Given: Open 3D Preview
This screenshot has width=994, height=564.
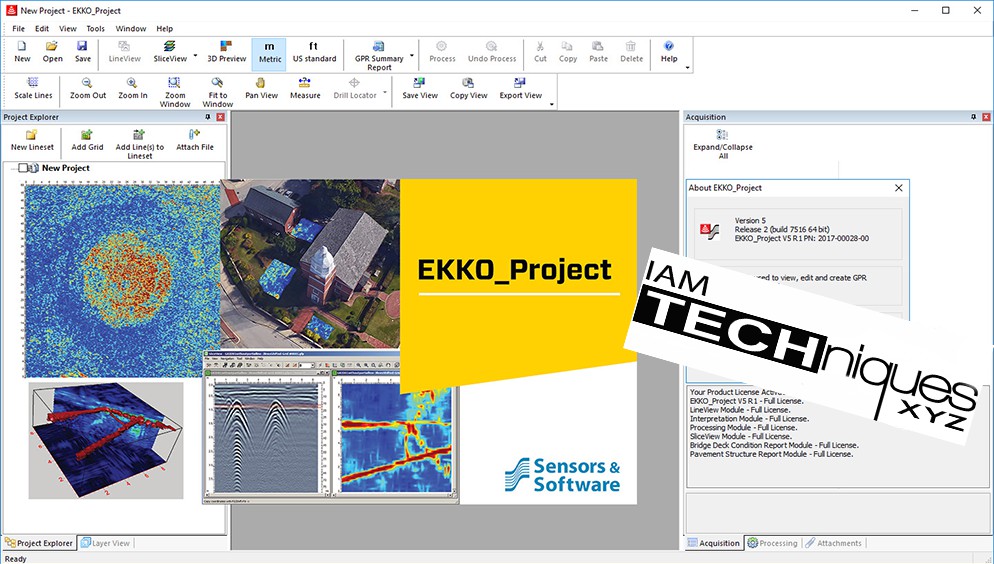Looking at the screenshot, I should coord(226,52).
